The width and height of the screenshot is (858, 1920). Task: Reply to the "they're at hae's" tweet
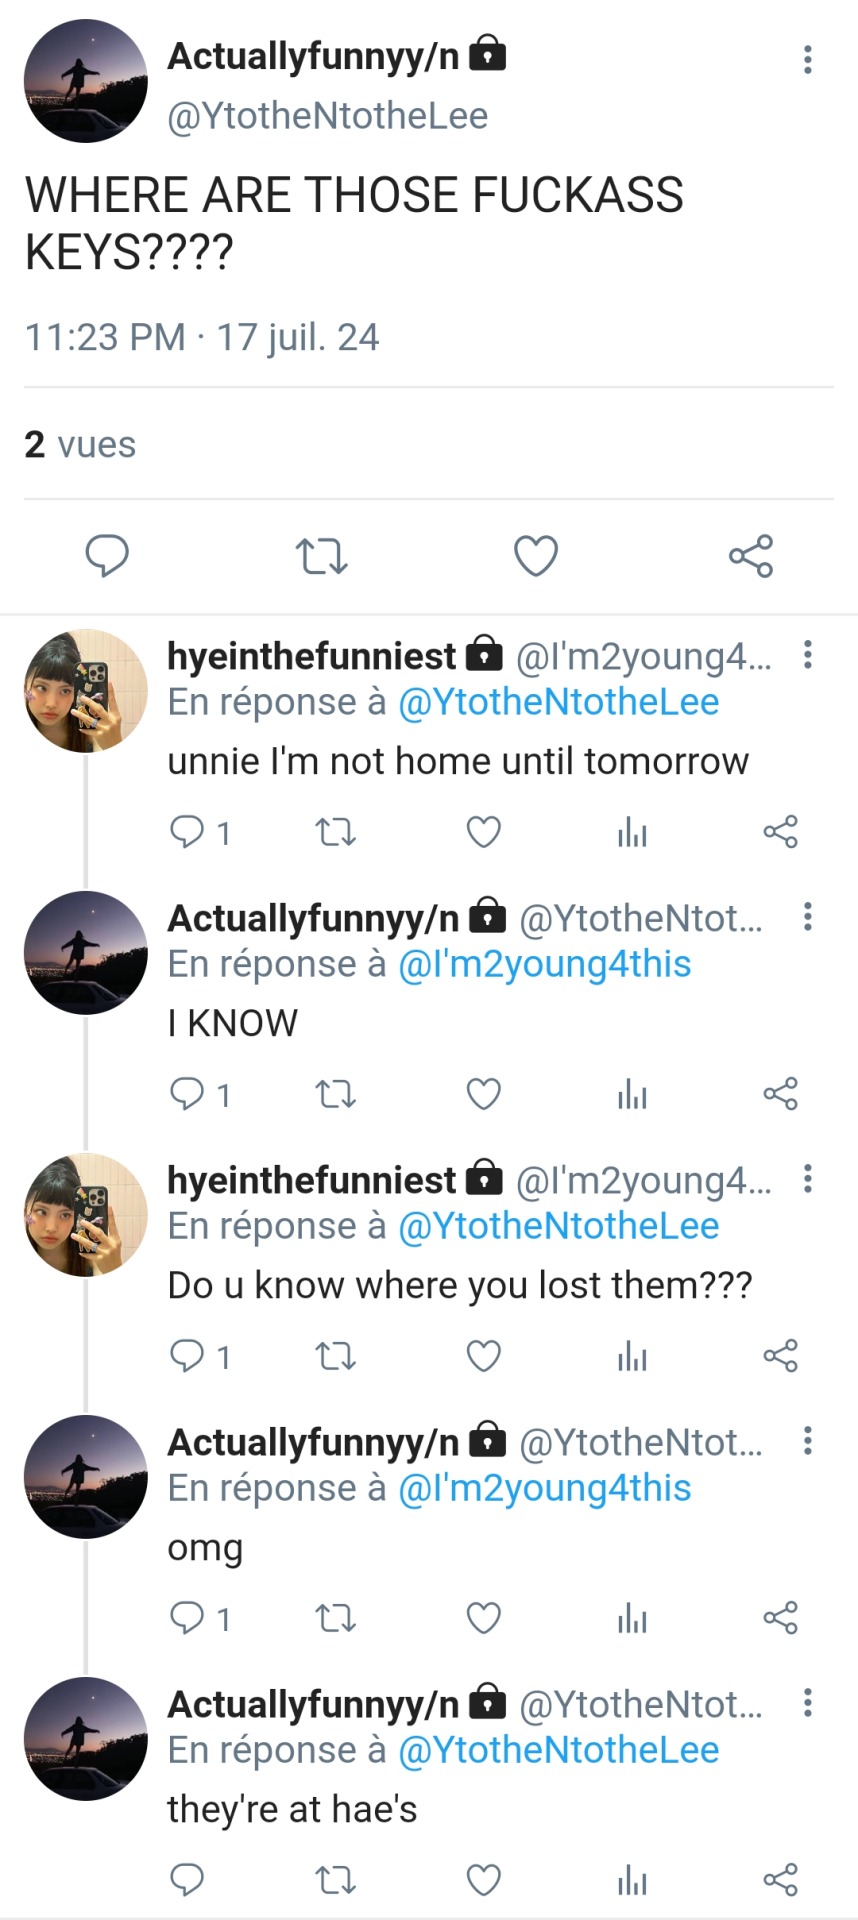click(x=188, y=1880)
